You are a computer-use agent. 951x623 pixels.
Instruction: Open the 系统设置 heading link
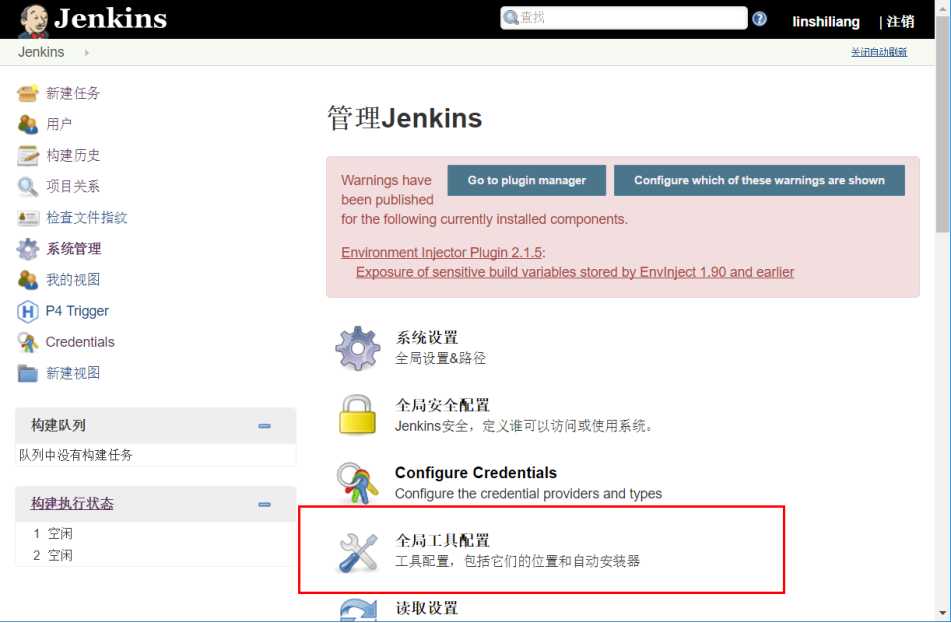click(x=426, y=337)
